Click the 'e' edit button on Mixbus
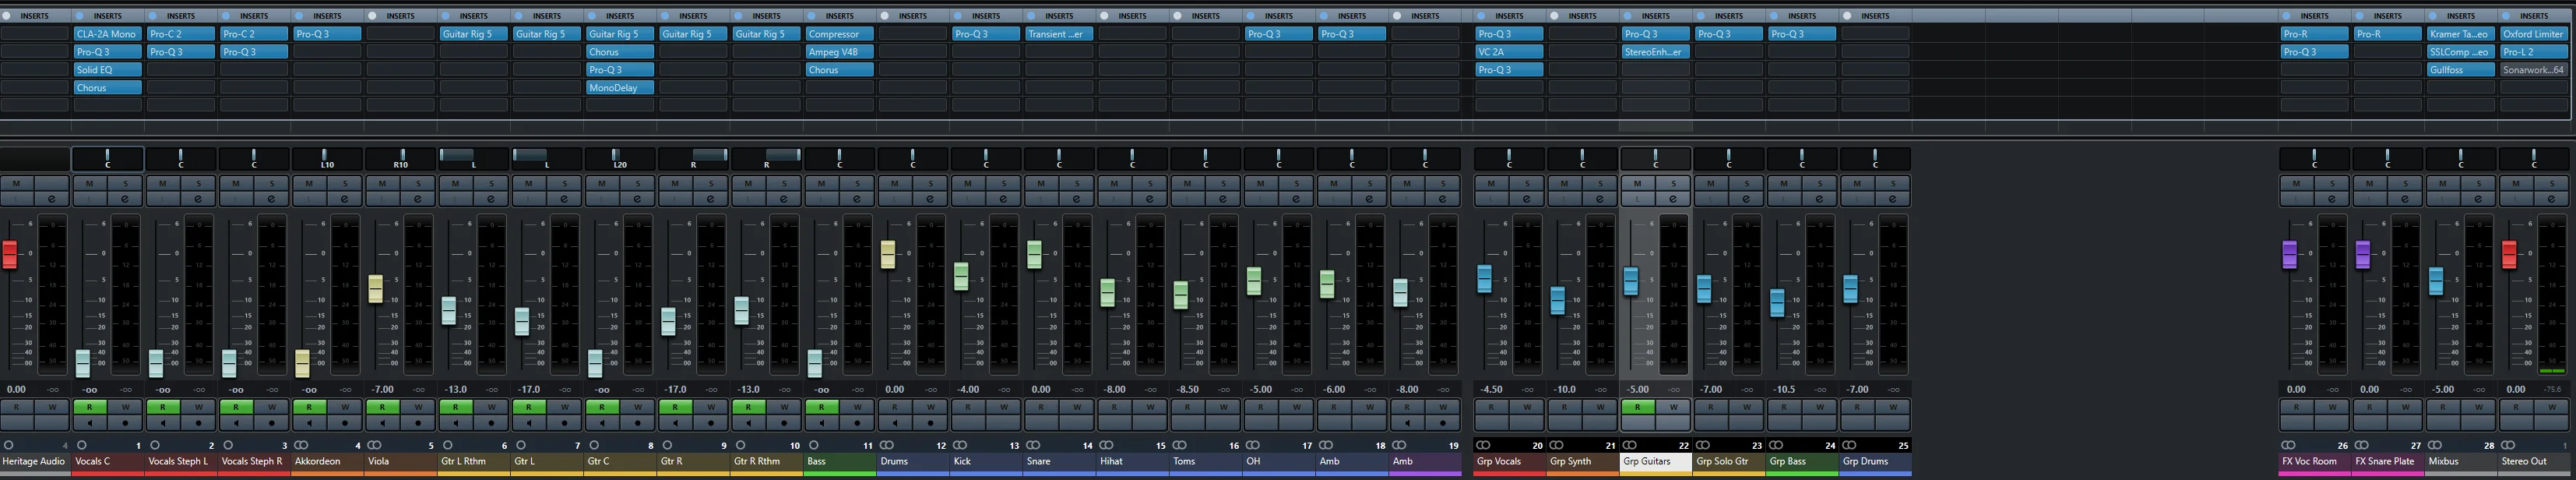Screen dimensions: 2576x480 pos(2478,199)
